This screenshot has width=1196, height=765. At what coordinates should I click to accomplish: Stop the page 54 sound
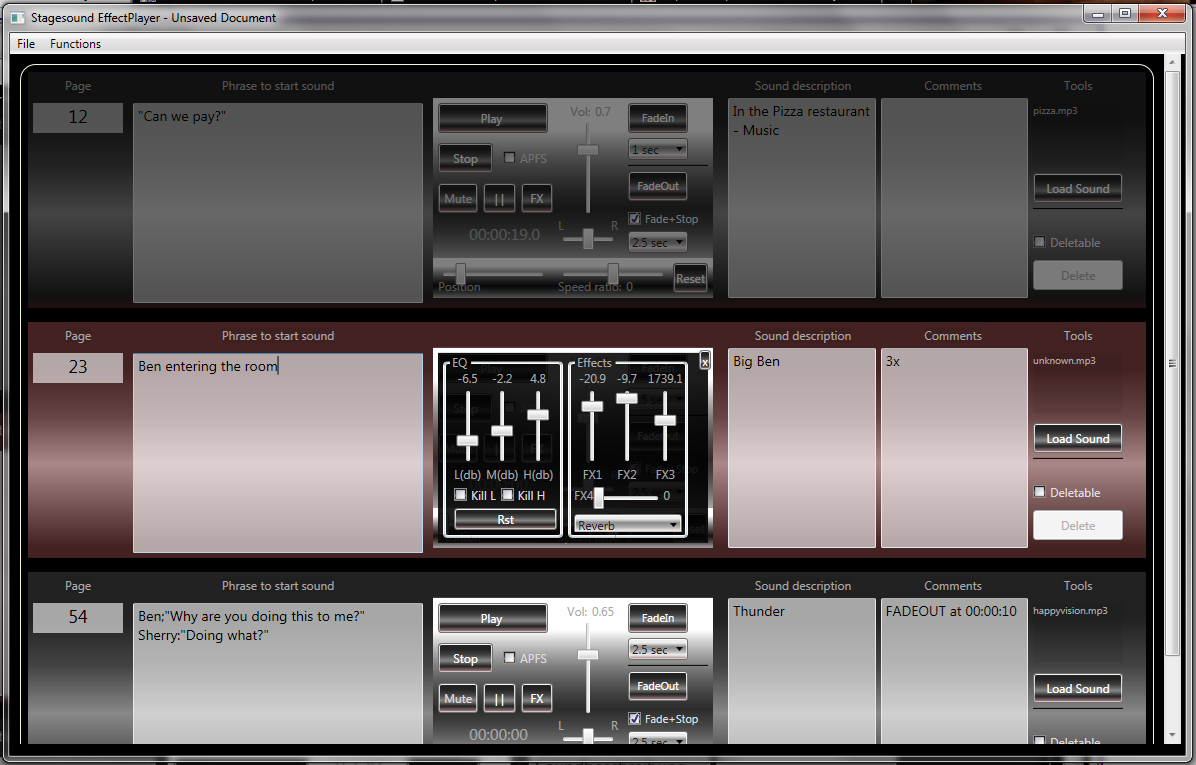(465, 658)
